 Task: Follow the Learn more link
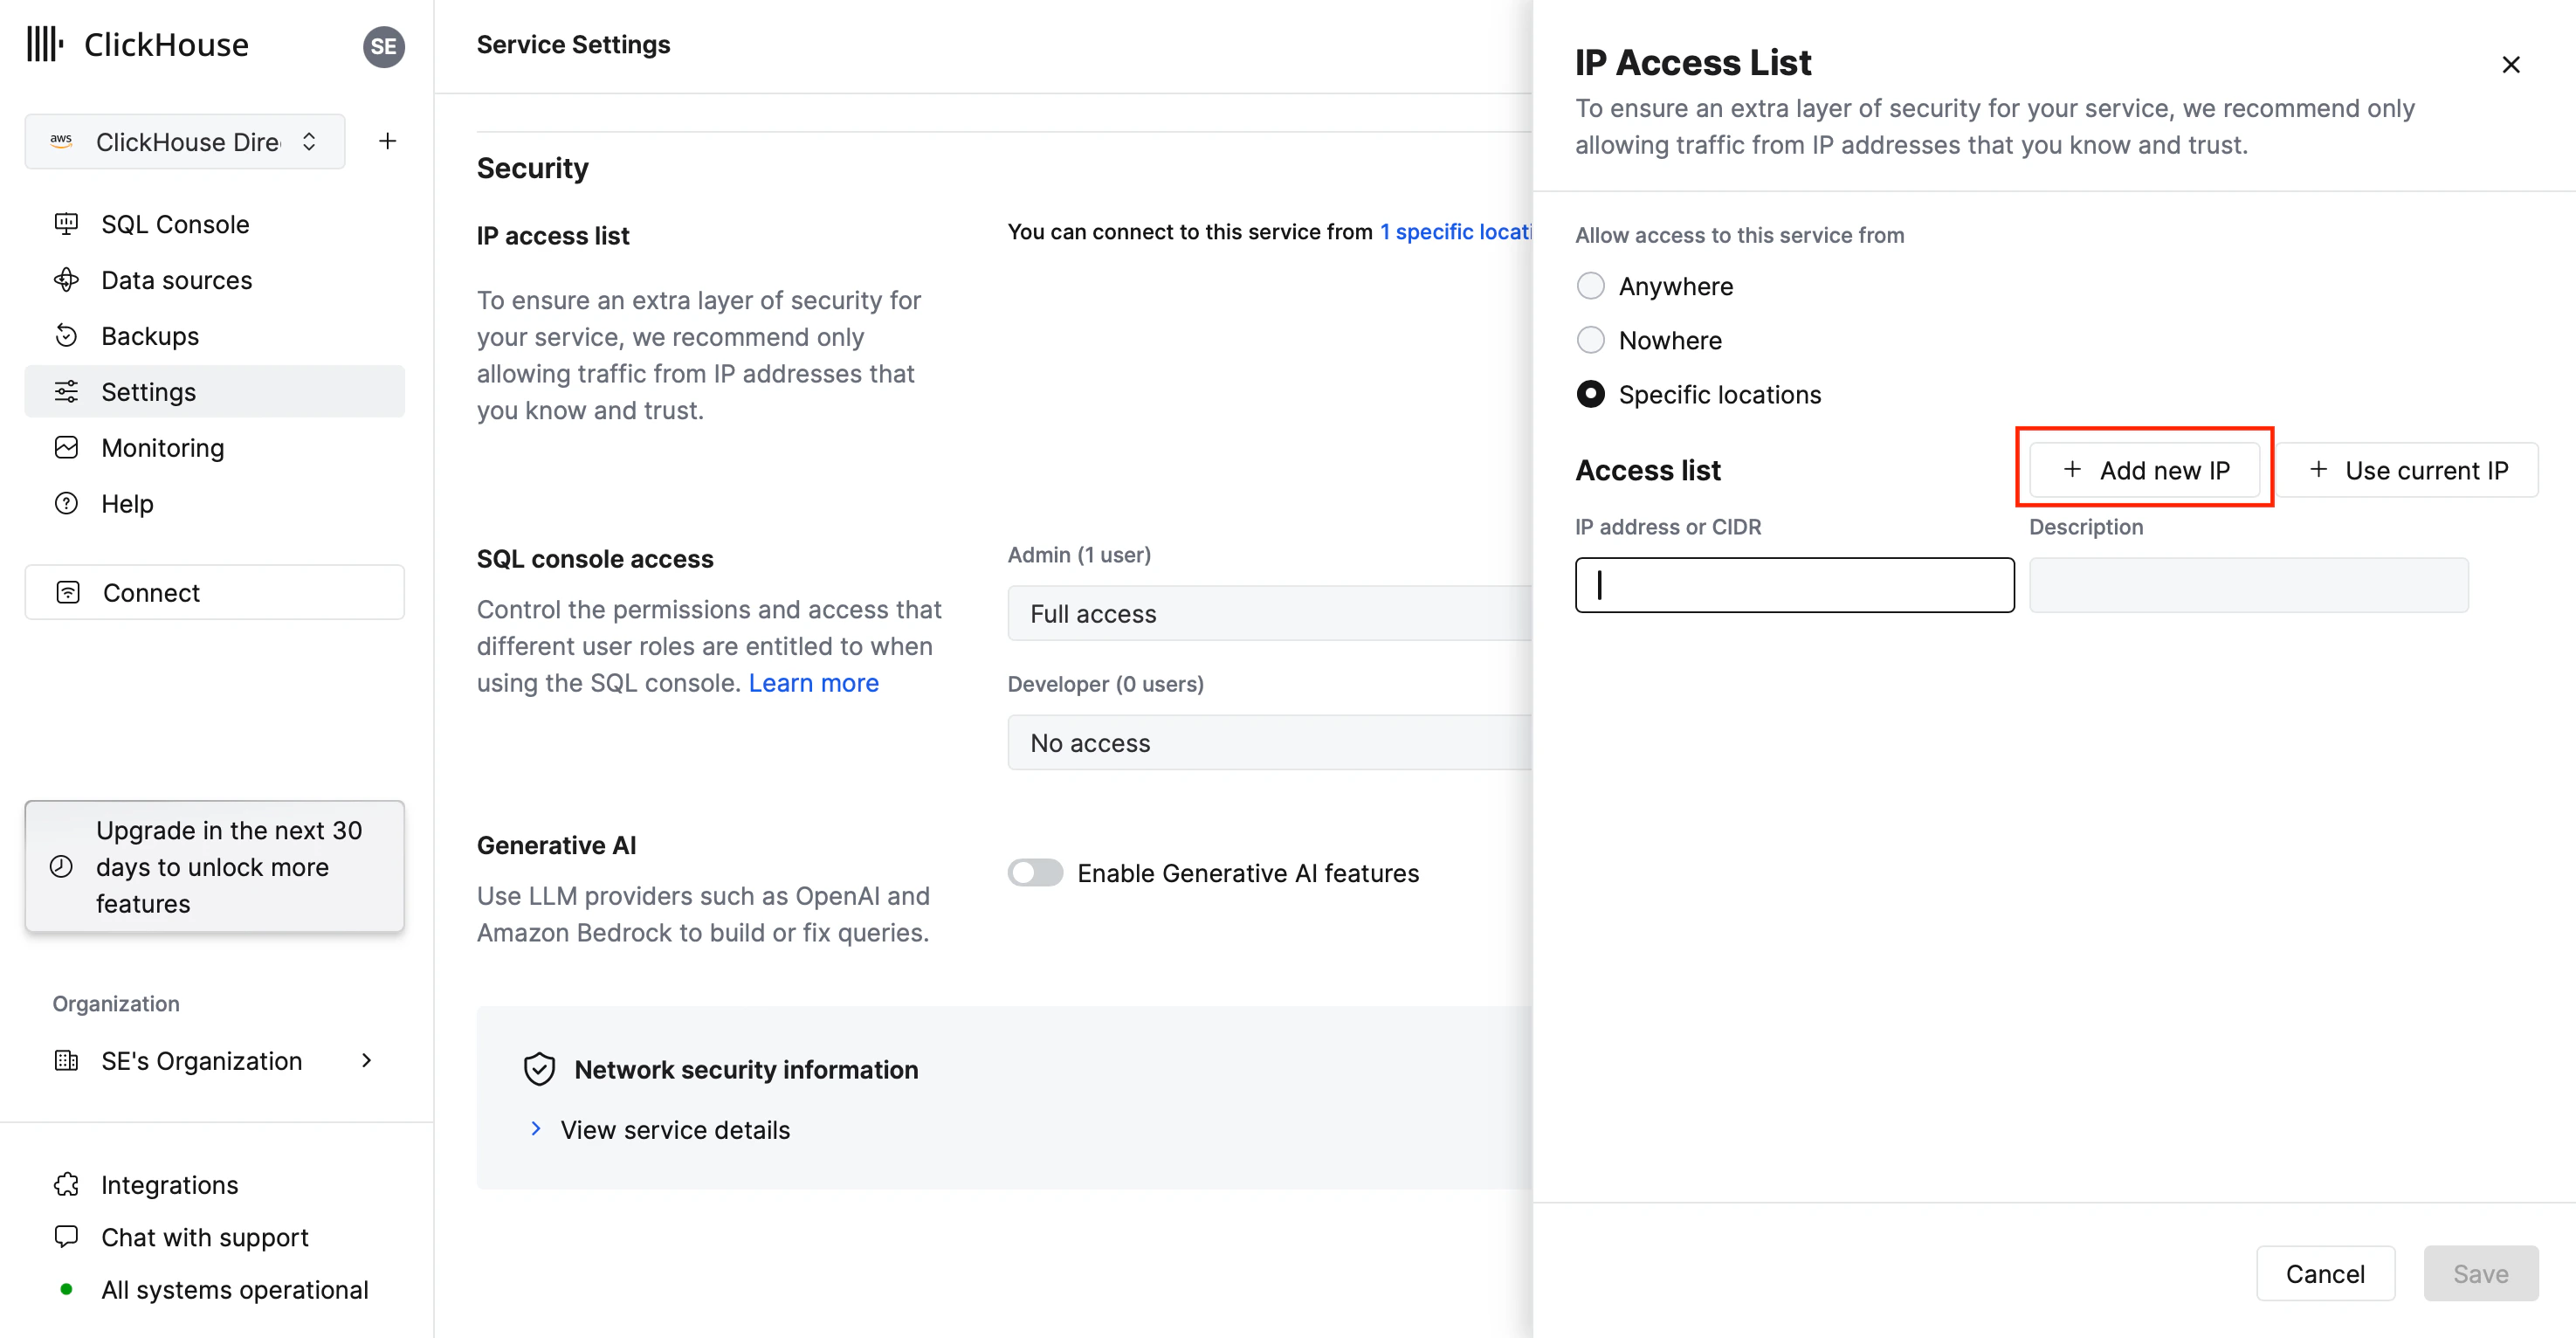point(813,683)
